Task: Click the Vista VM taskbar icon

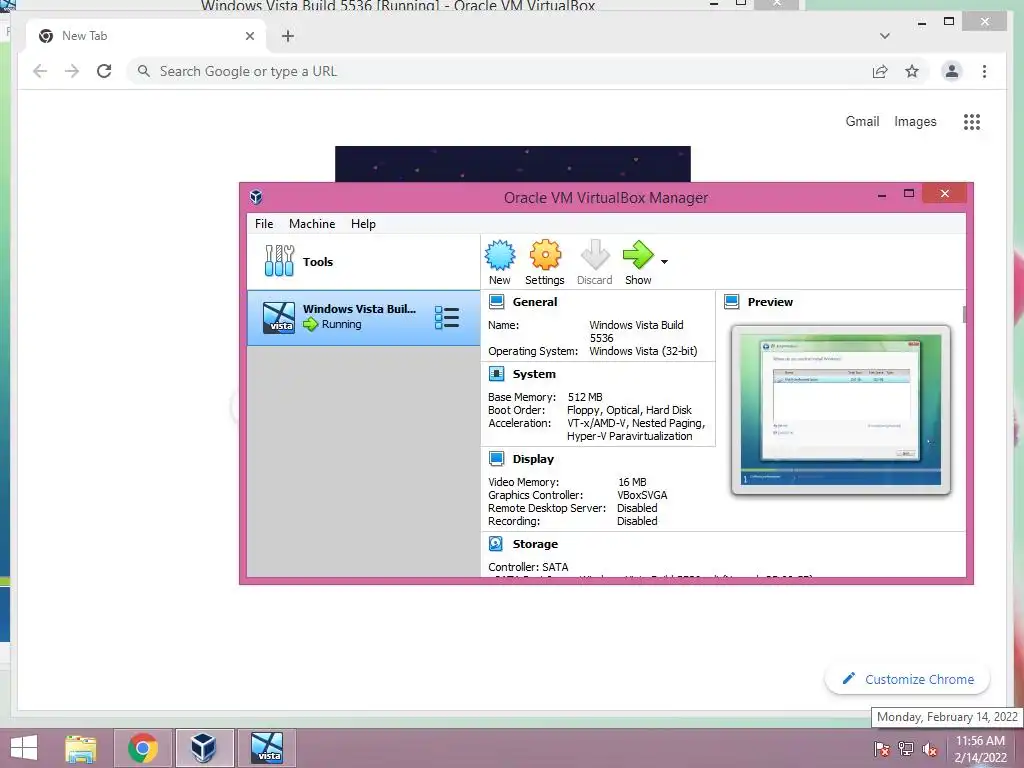Action: [266, 748]
